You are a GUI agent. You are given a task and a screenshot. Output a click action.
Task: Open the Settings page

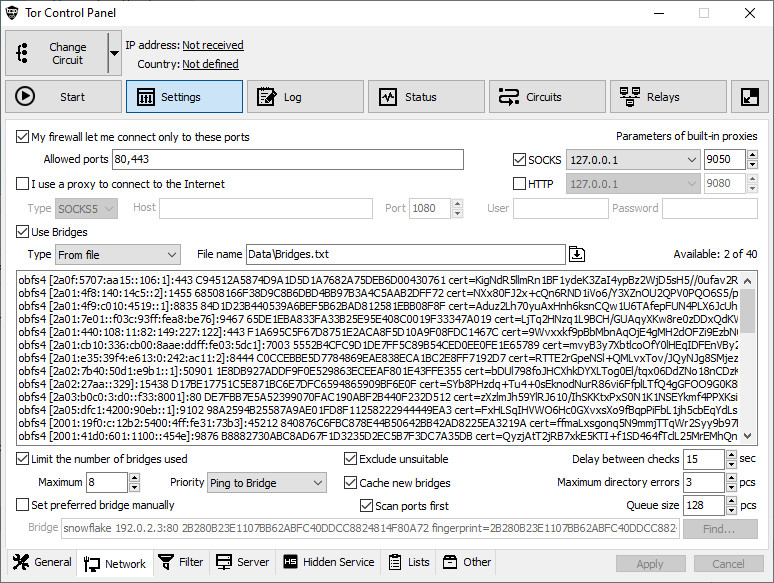pos(184,97)
